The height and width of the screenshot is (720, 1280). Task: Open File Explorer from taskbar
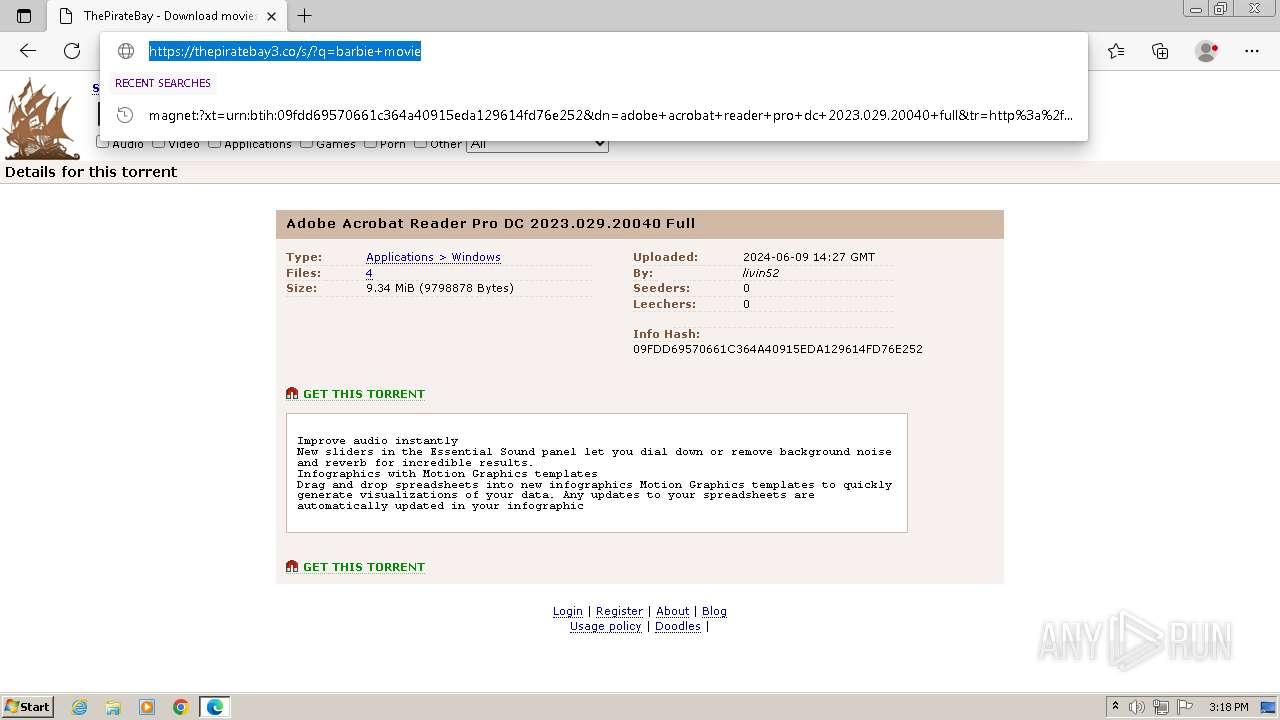(x=113, y=707)
